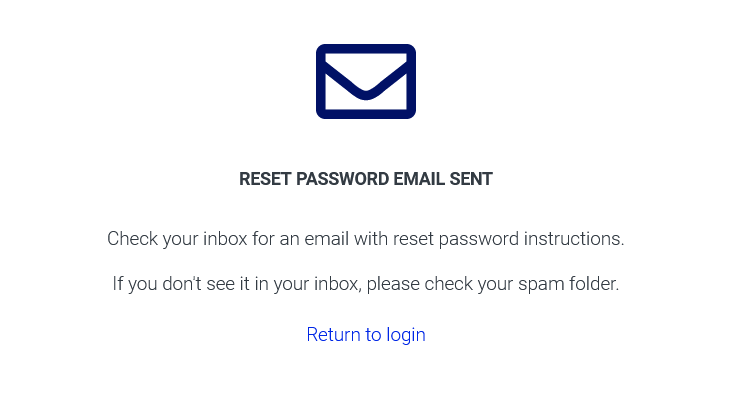Click the word 'folder.' at the sentence end
The image size is (735, 401).
click(594, 284)
